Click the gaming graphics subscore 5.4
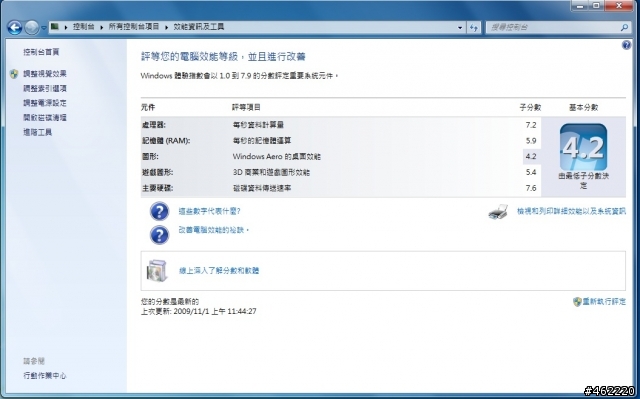This screenshot has width=640, height=399. [531, 172]
